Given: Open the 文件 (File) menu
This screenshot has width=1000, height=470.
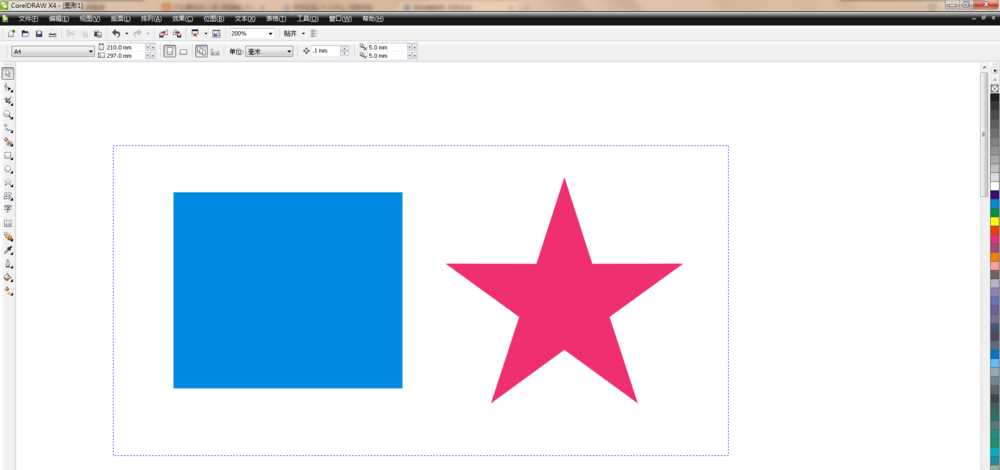Looking at the screenshot, I should 28,18.
